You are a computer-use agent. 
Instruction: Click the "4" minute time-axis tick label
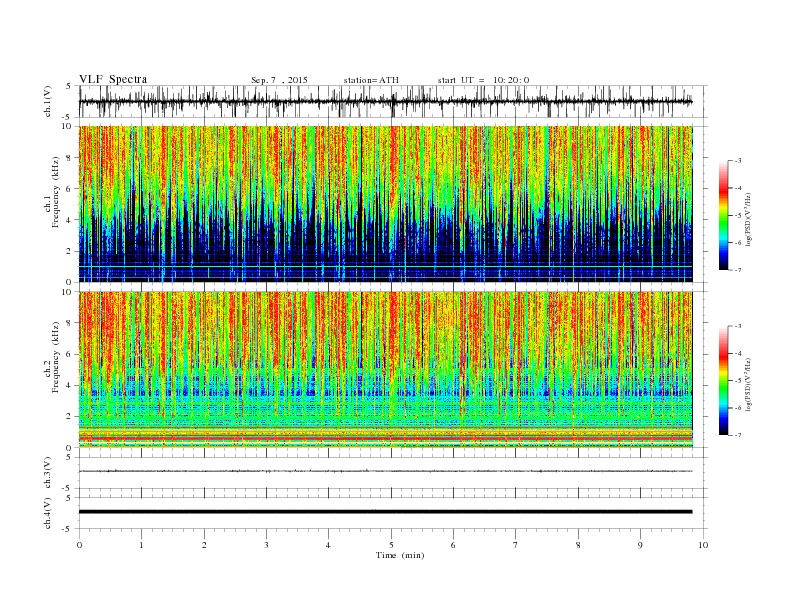(x=328, y=545)
